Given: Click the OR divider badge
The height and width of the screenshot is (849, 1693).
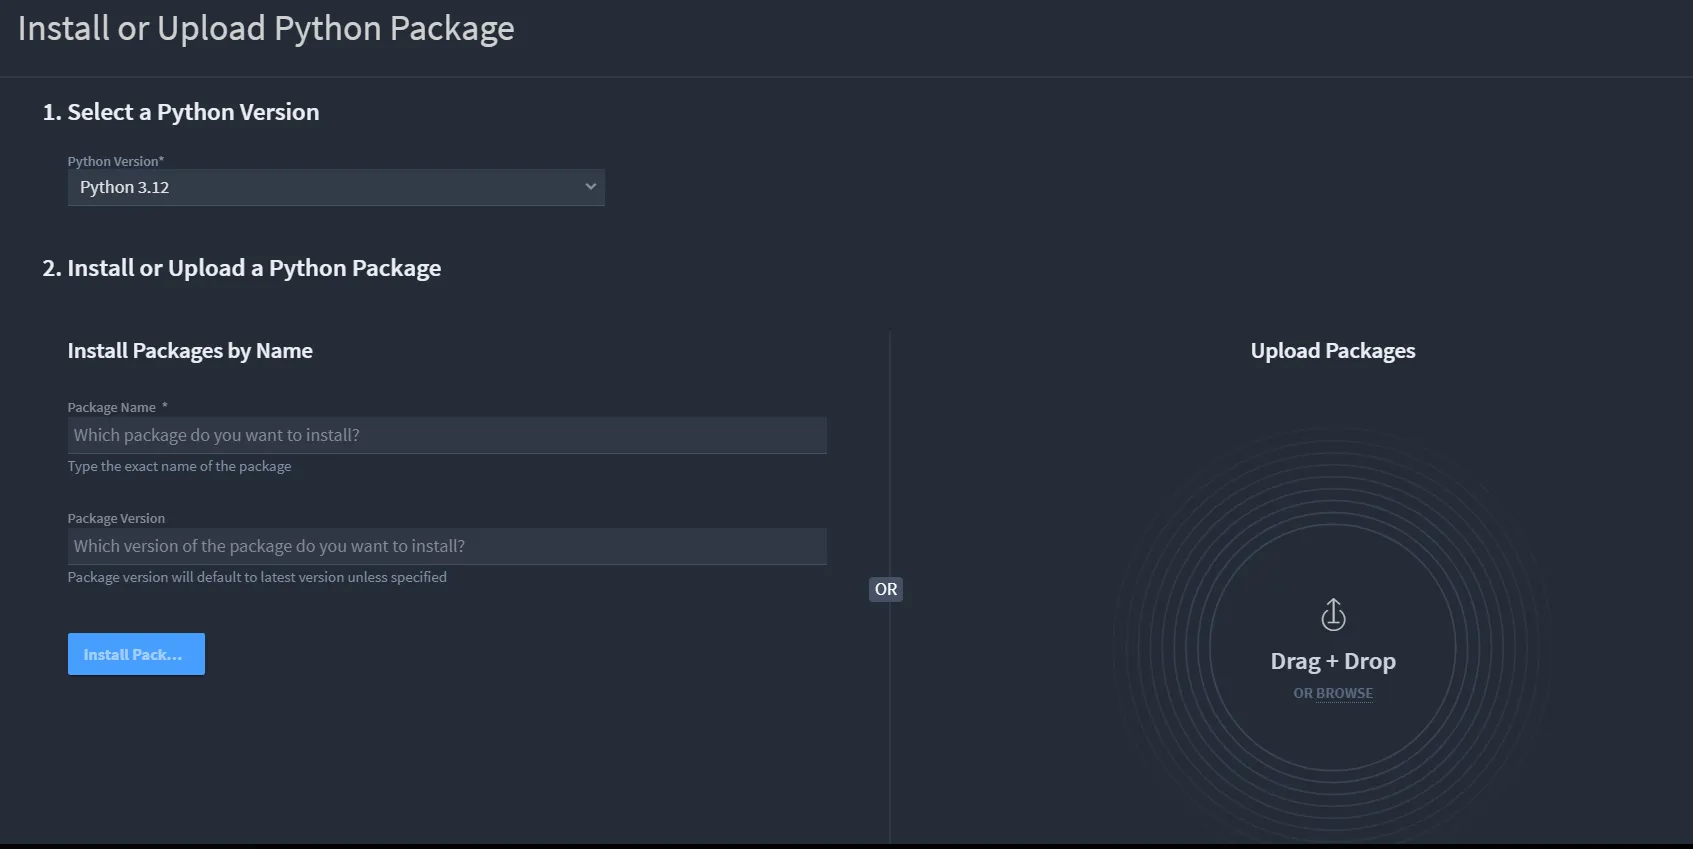Looking at the screenshot, I should coord(886,589).
